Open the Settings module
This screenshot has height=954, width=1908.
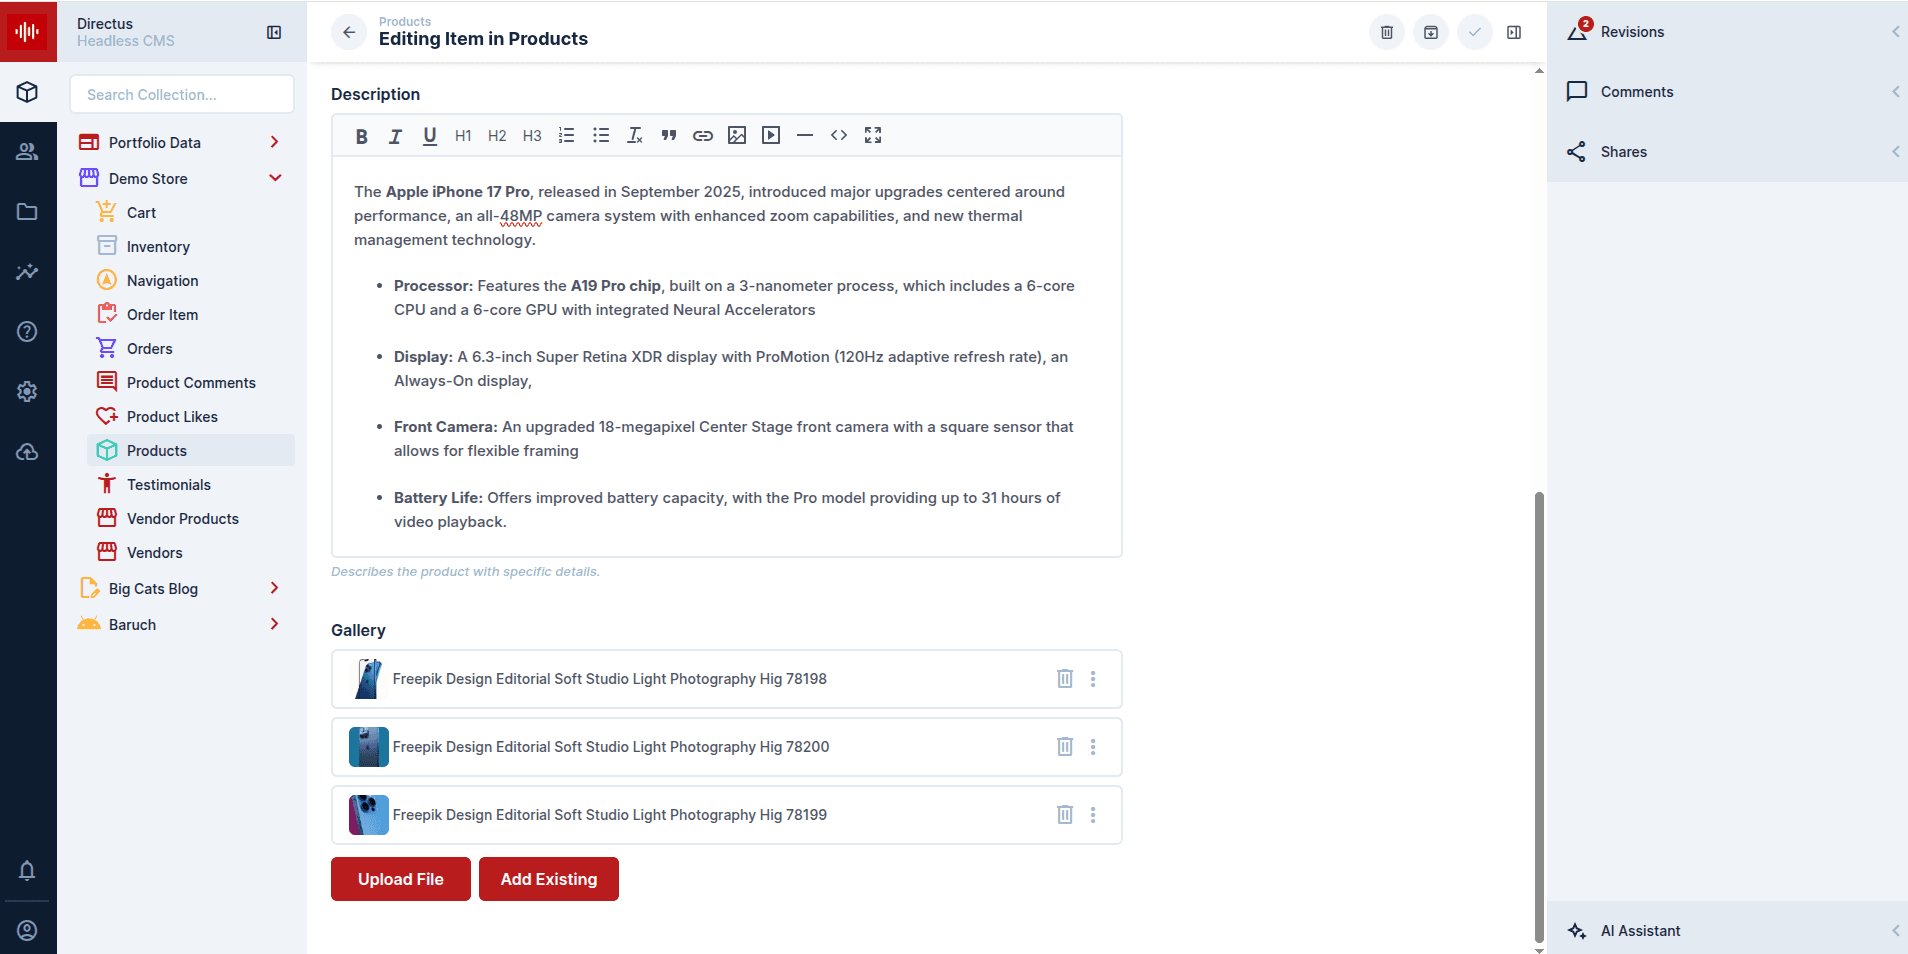(28, 392)
